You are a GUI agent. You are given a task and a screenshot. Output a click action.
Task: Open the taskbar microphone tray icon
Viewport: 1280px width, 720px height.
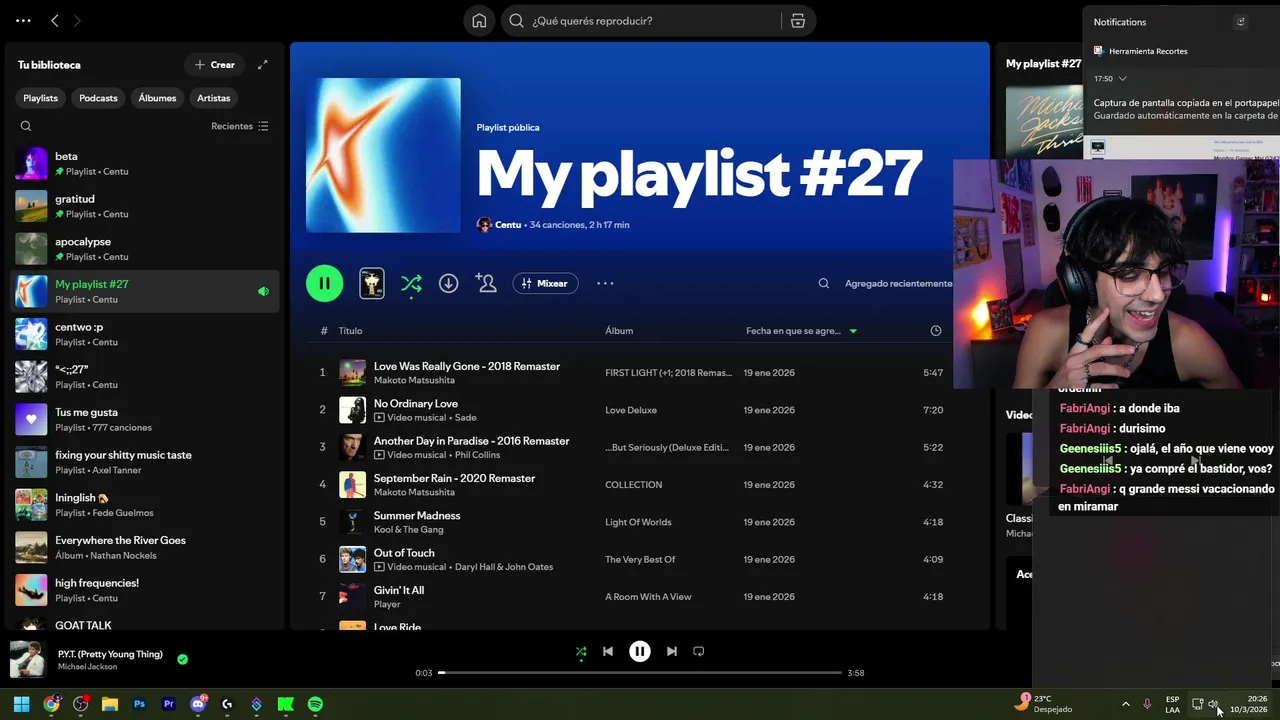[x=1147, y=704]
